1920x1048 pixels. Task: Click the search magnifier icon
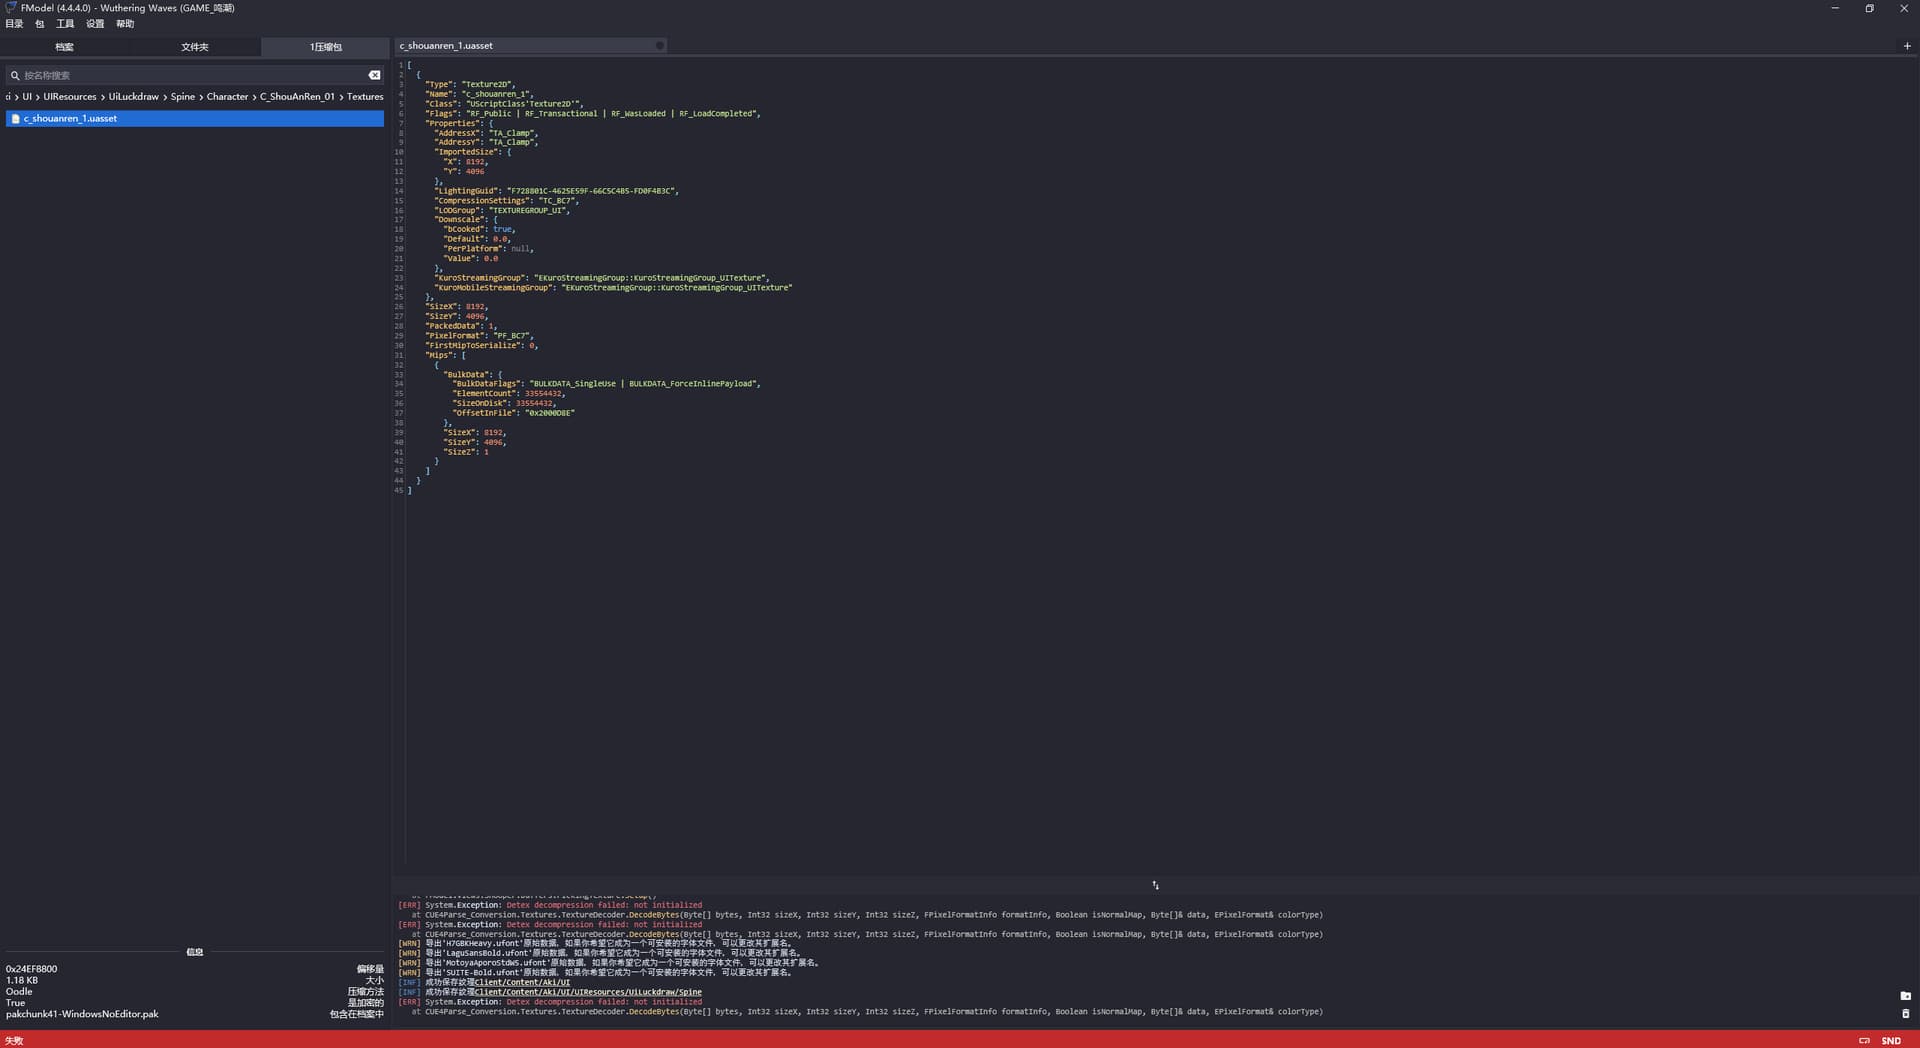15,75
